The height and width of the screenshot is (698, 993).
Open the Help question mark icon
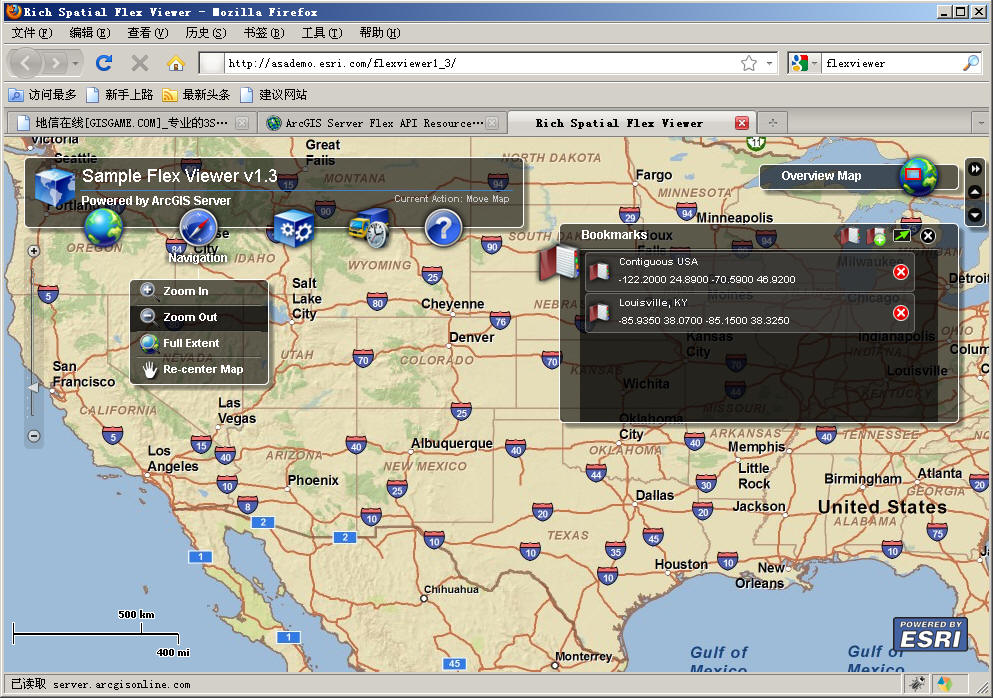pos(443,229)
